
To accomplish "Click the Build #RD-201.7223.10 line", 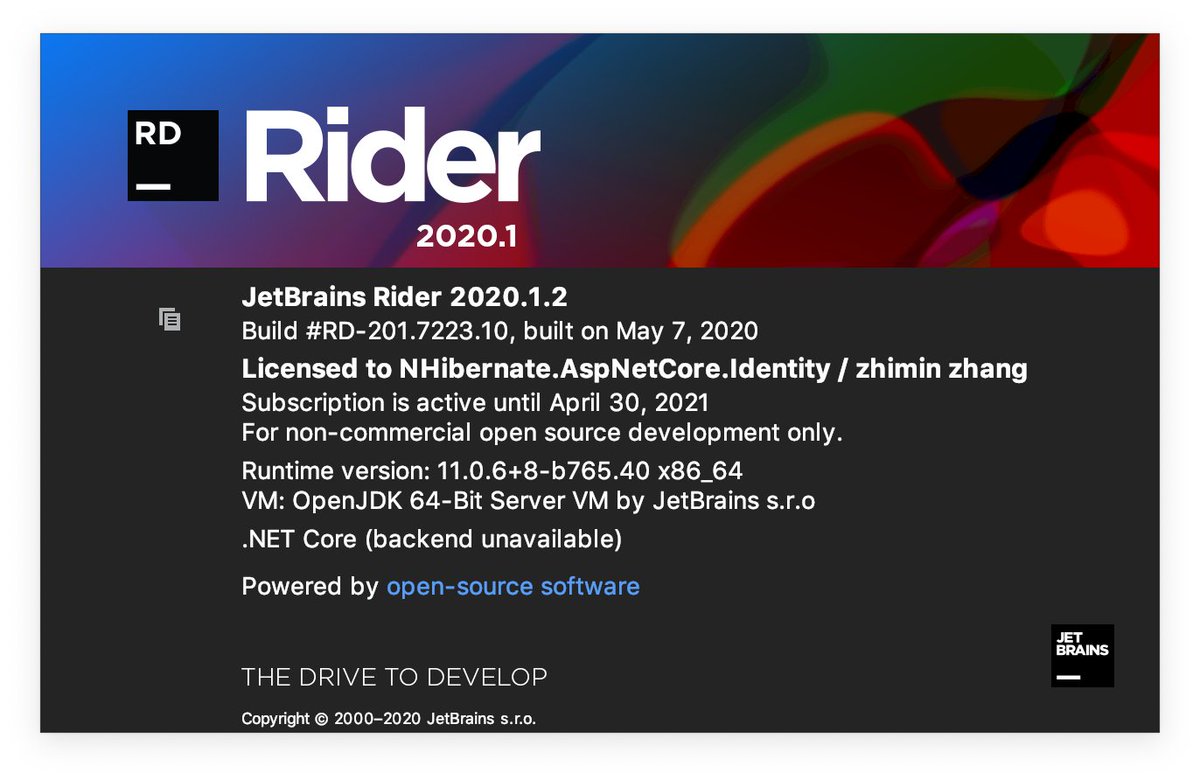I will [500, 331].
